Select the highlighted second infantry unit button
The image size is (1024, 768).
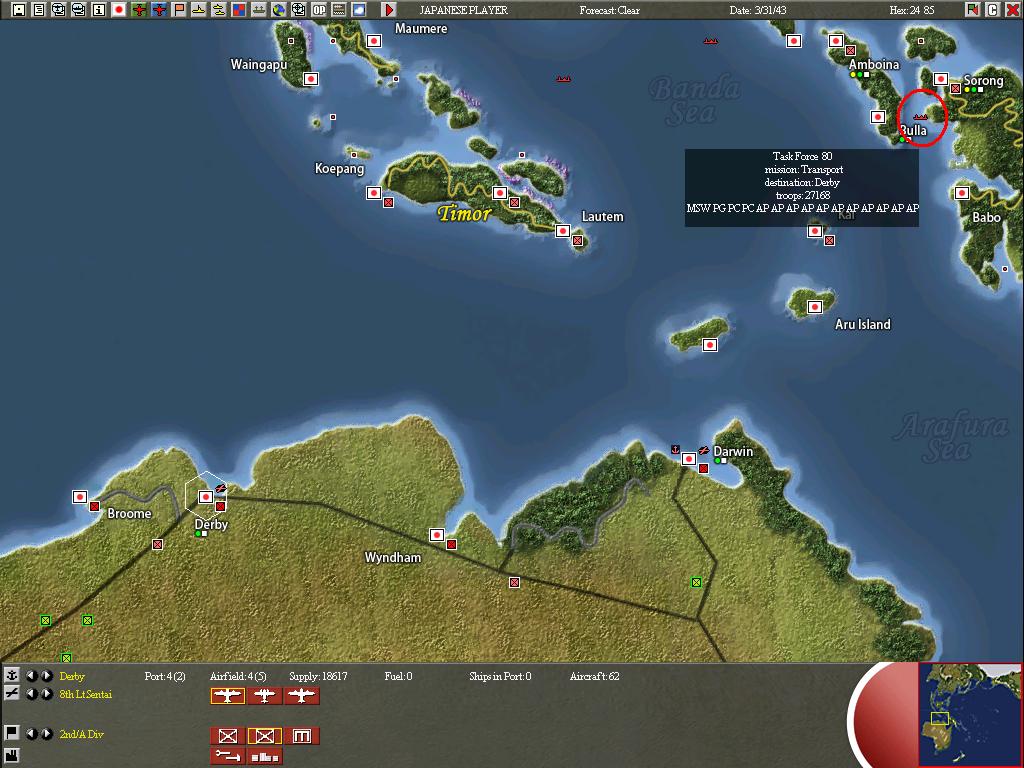click(264, 736)
